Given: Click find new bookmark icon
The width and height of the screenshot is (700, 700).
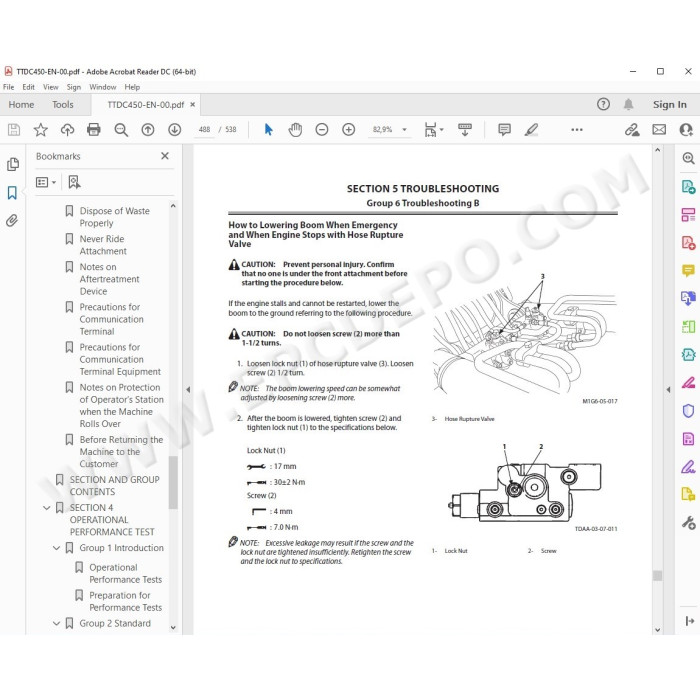Looking at the screenshot, I should pyautogui.click(x=74, y=182).
